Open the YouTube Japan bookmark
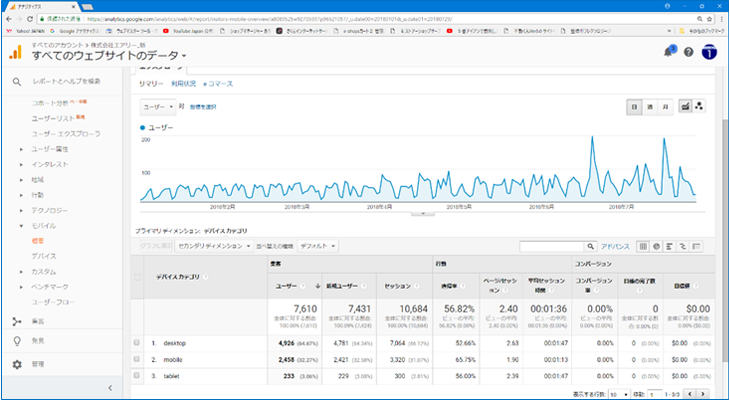Screen dimensions: 730x400 click(189, 31)
